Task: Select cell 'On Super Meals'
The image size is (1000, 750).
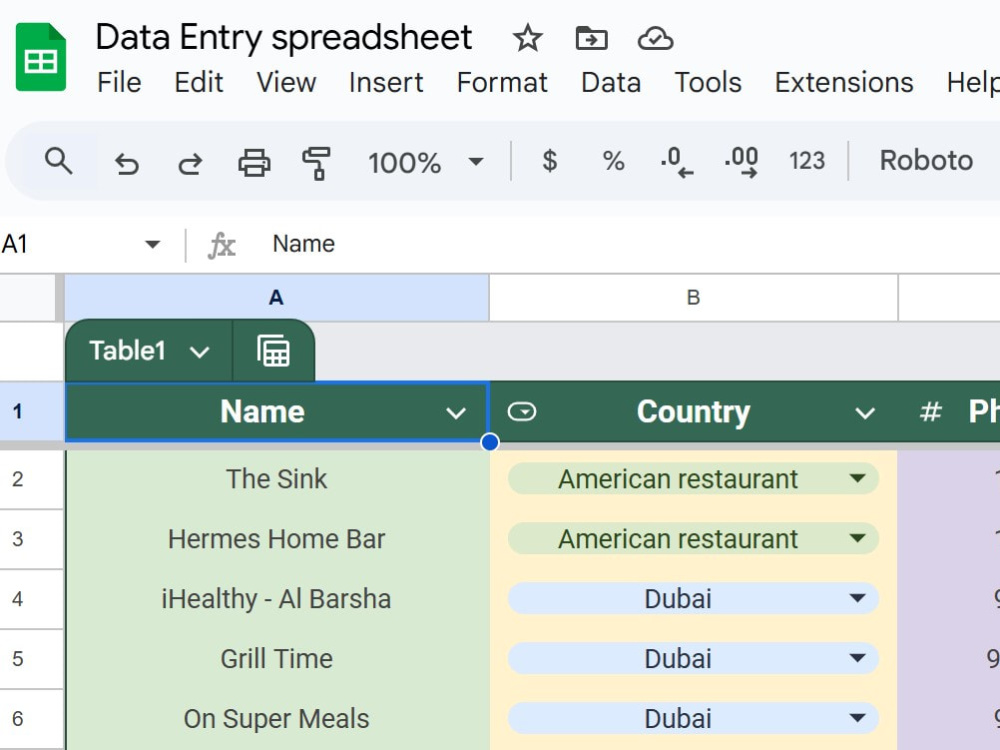Action: 277,719
